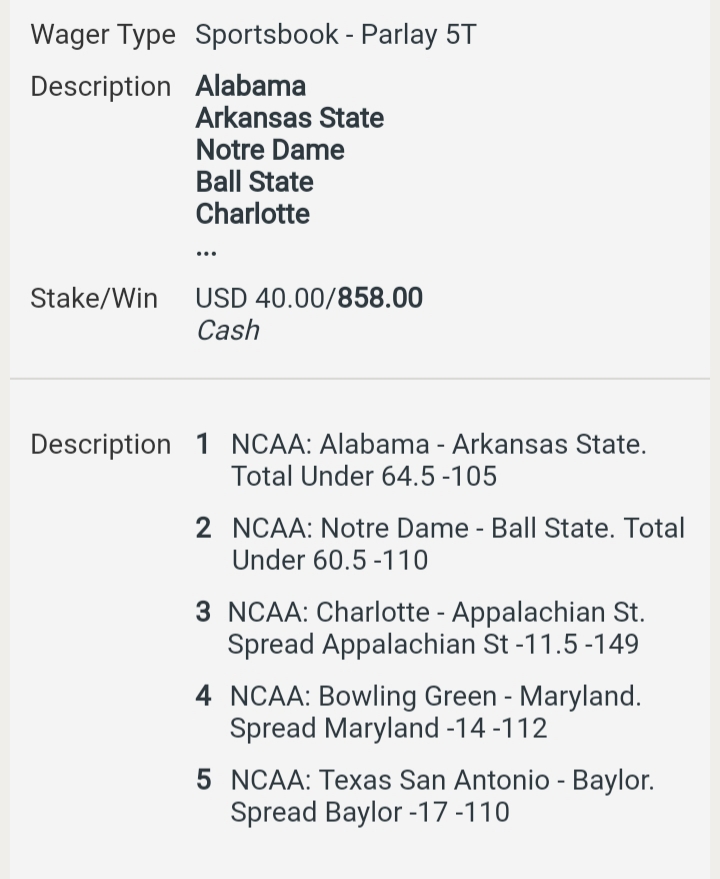Click the Spread Maryland -14 -112 line
The width and height of the screenshot is (720, 879).
389,728
